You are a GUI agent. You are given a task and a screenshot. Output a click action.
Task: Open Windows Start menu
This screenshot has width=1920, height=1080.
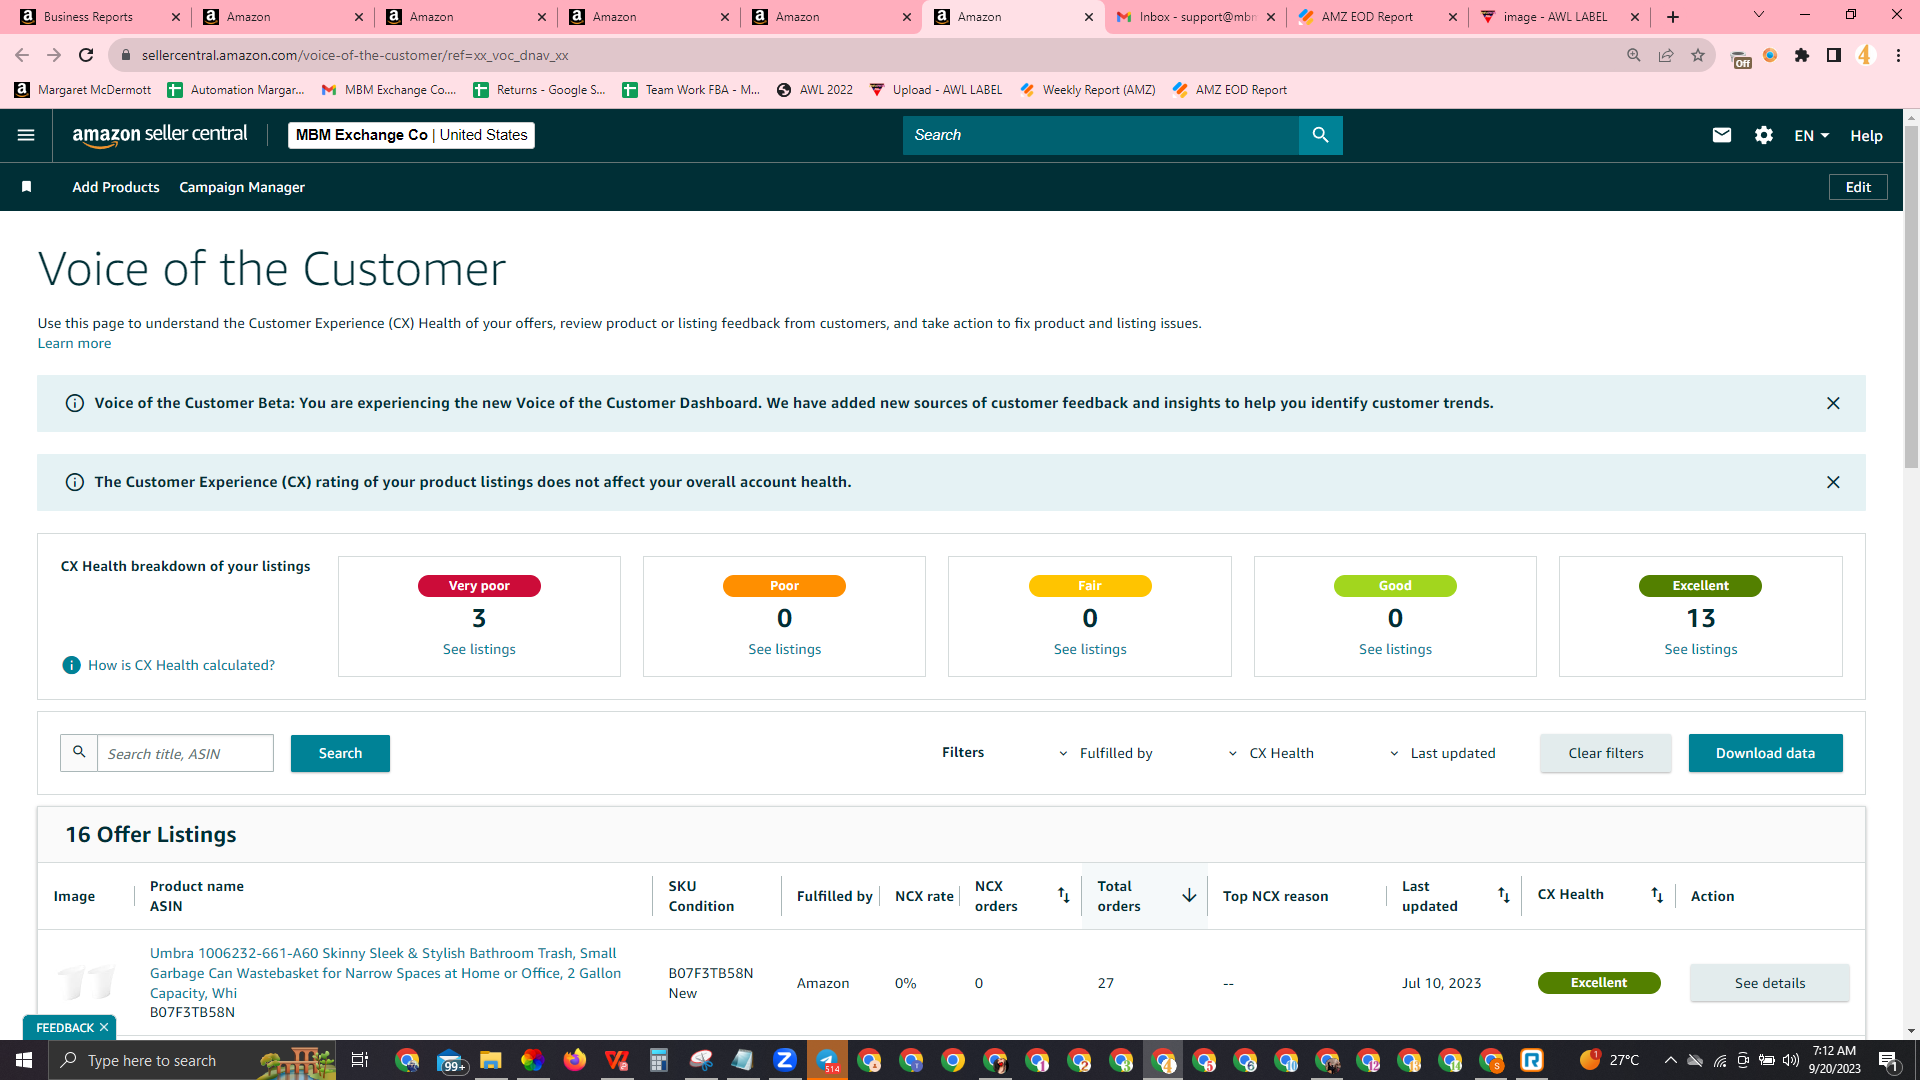(x=24, y=1060)
